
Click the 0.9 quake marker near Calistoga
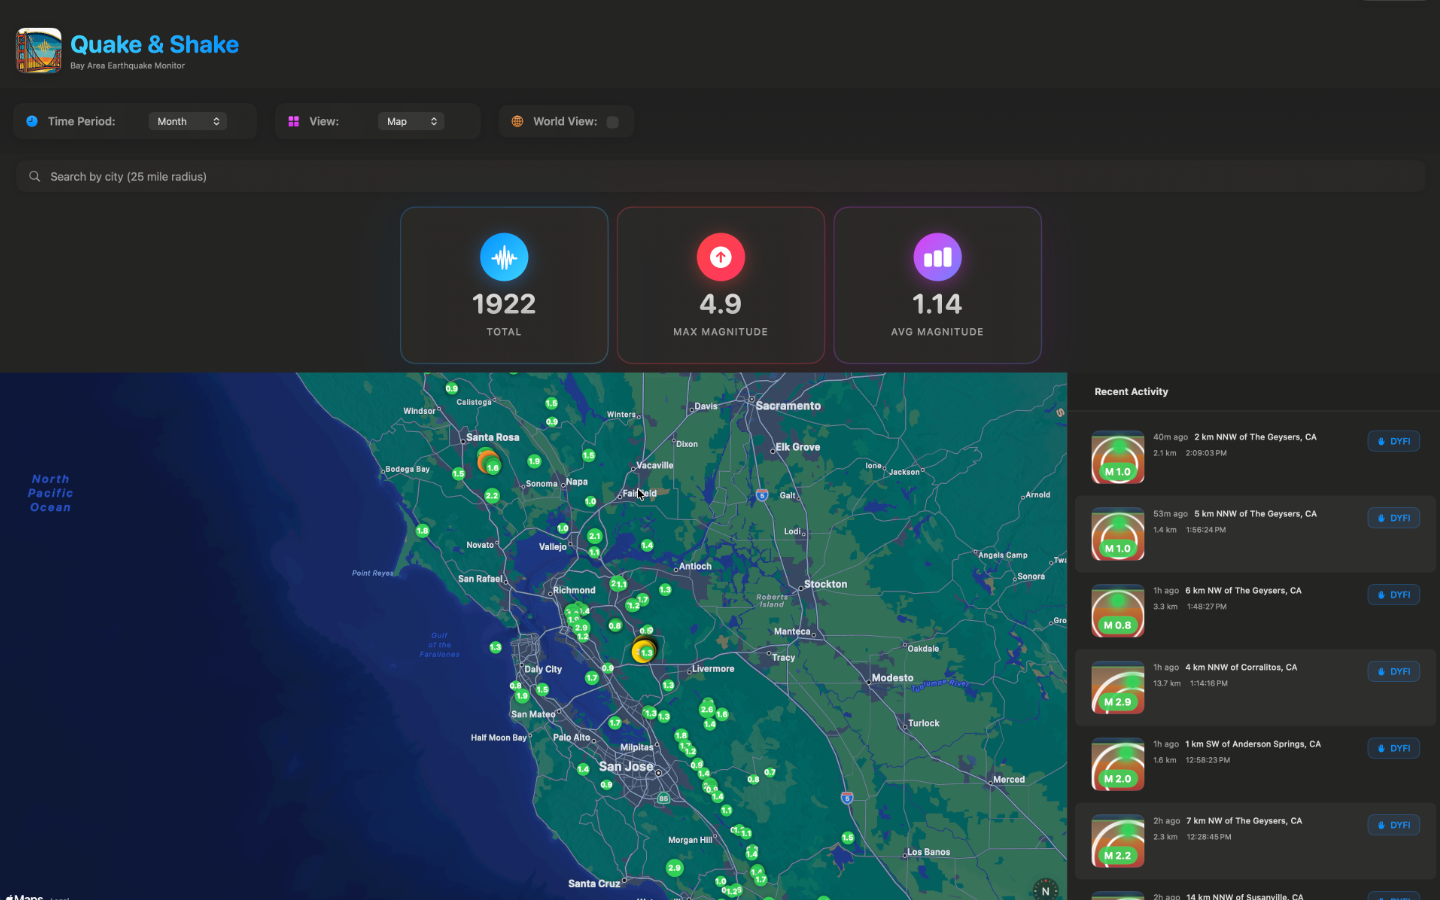coord(452,388)
